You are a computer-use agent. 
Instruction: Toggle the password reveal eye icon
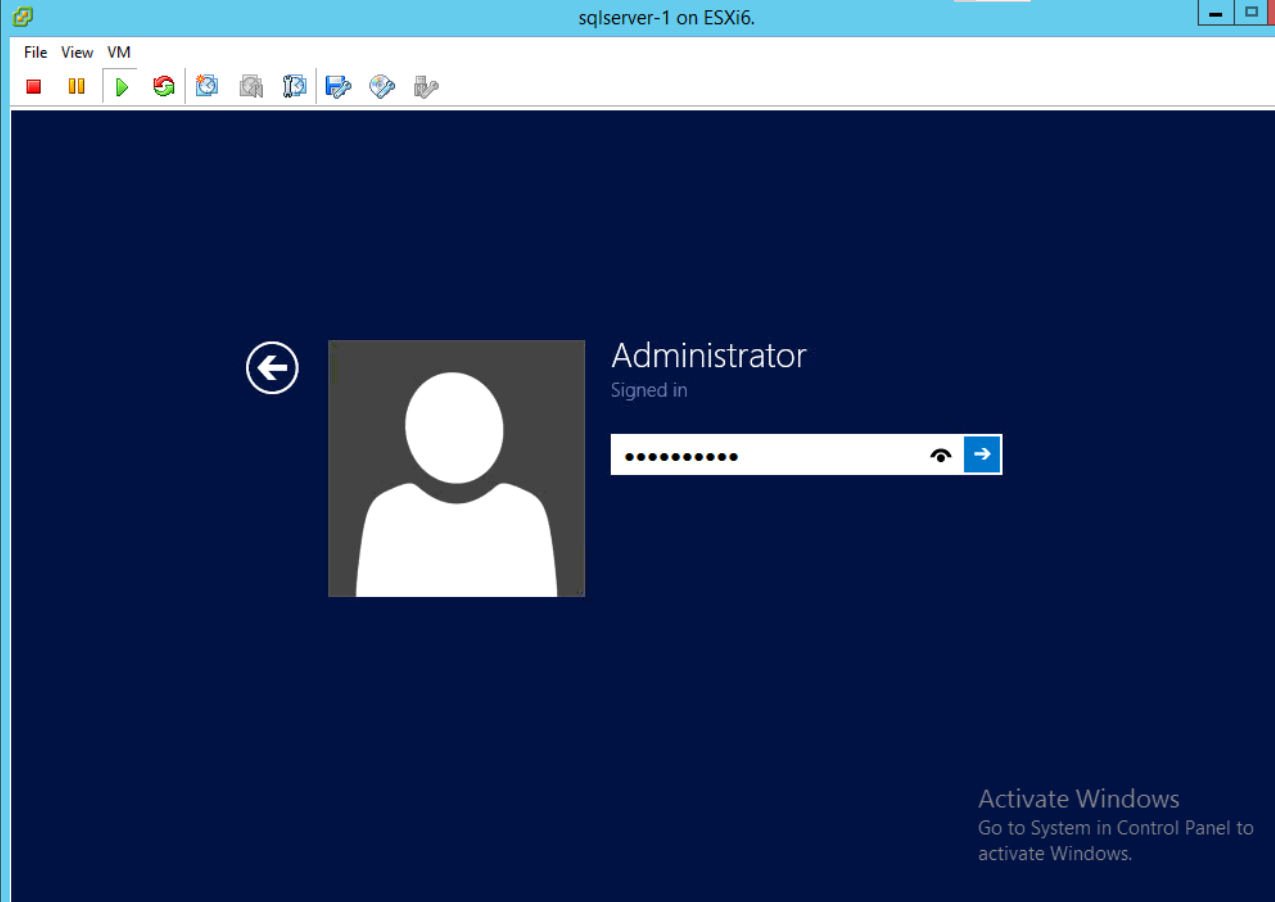pos(940,455)
